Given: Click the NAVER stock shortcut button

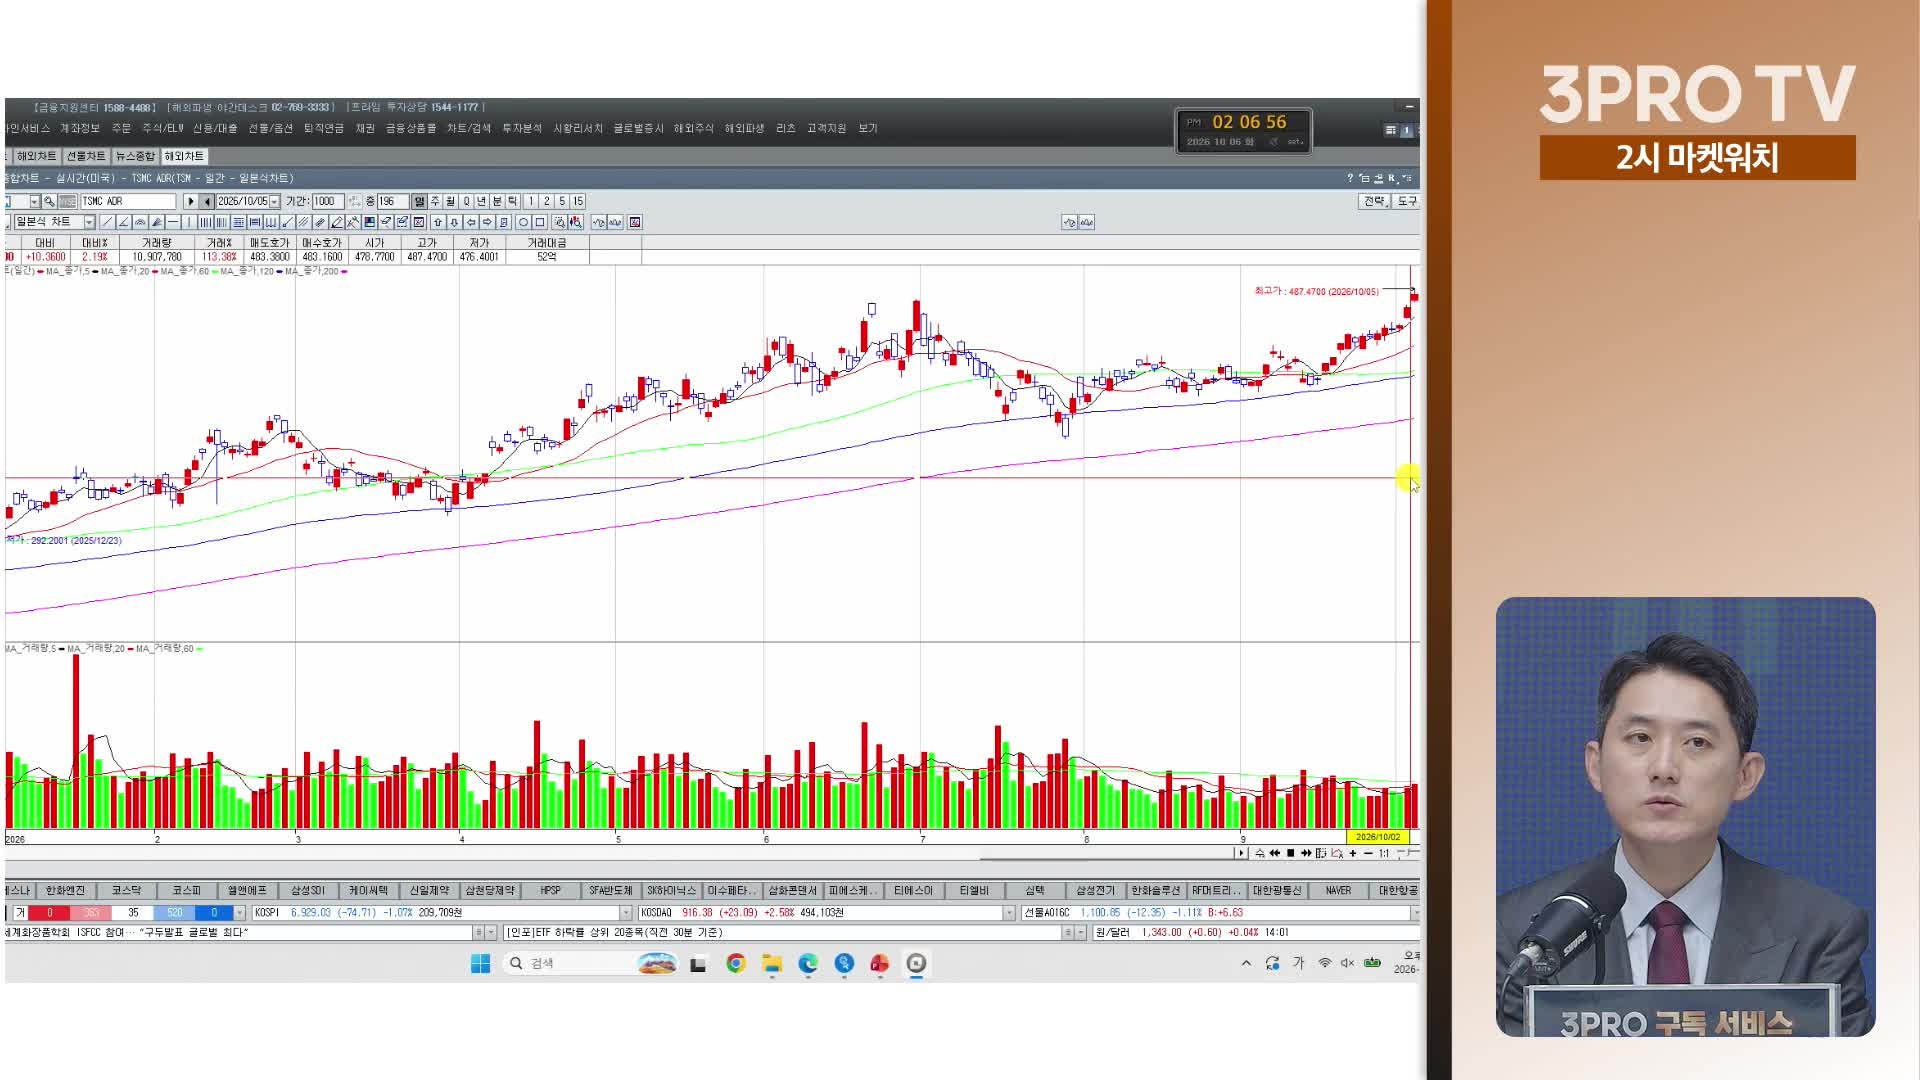Looking at the screenshot, I should click(x=1338, y=890).
